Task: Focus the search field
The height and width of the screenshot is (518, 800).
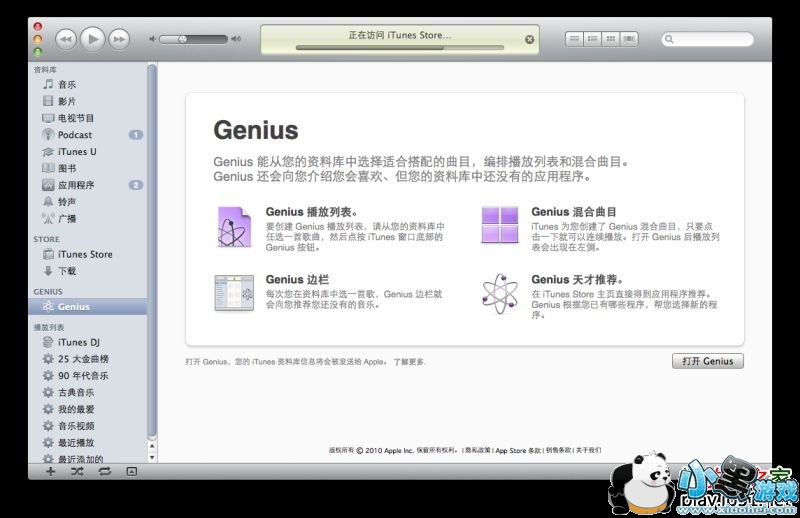Action: [x=708, y=39]
